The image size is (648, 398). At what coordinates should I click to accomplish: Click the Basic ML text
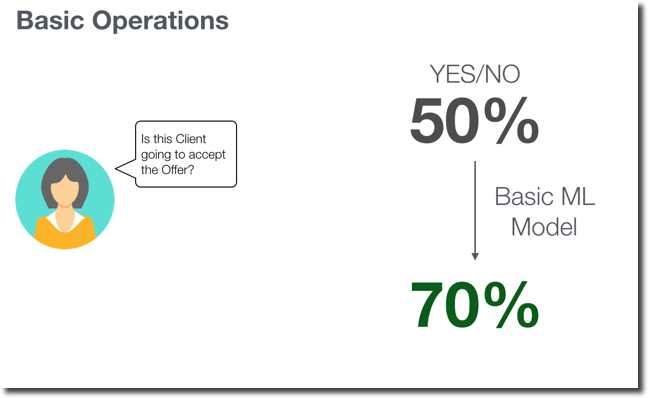click(545, 196)
